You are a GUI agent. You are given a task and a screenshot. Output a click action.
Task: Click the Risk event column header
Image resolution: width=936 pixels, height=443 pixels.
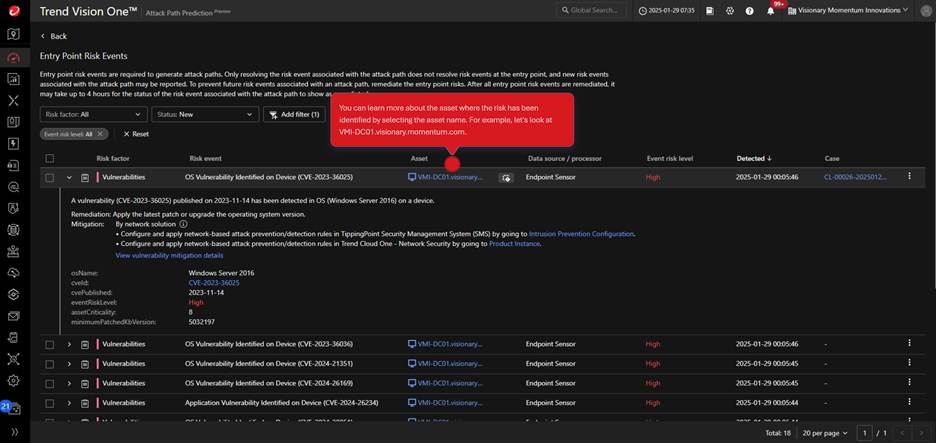click(x=205, y=159)
